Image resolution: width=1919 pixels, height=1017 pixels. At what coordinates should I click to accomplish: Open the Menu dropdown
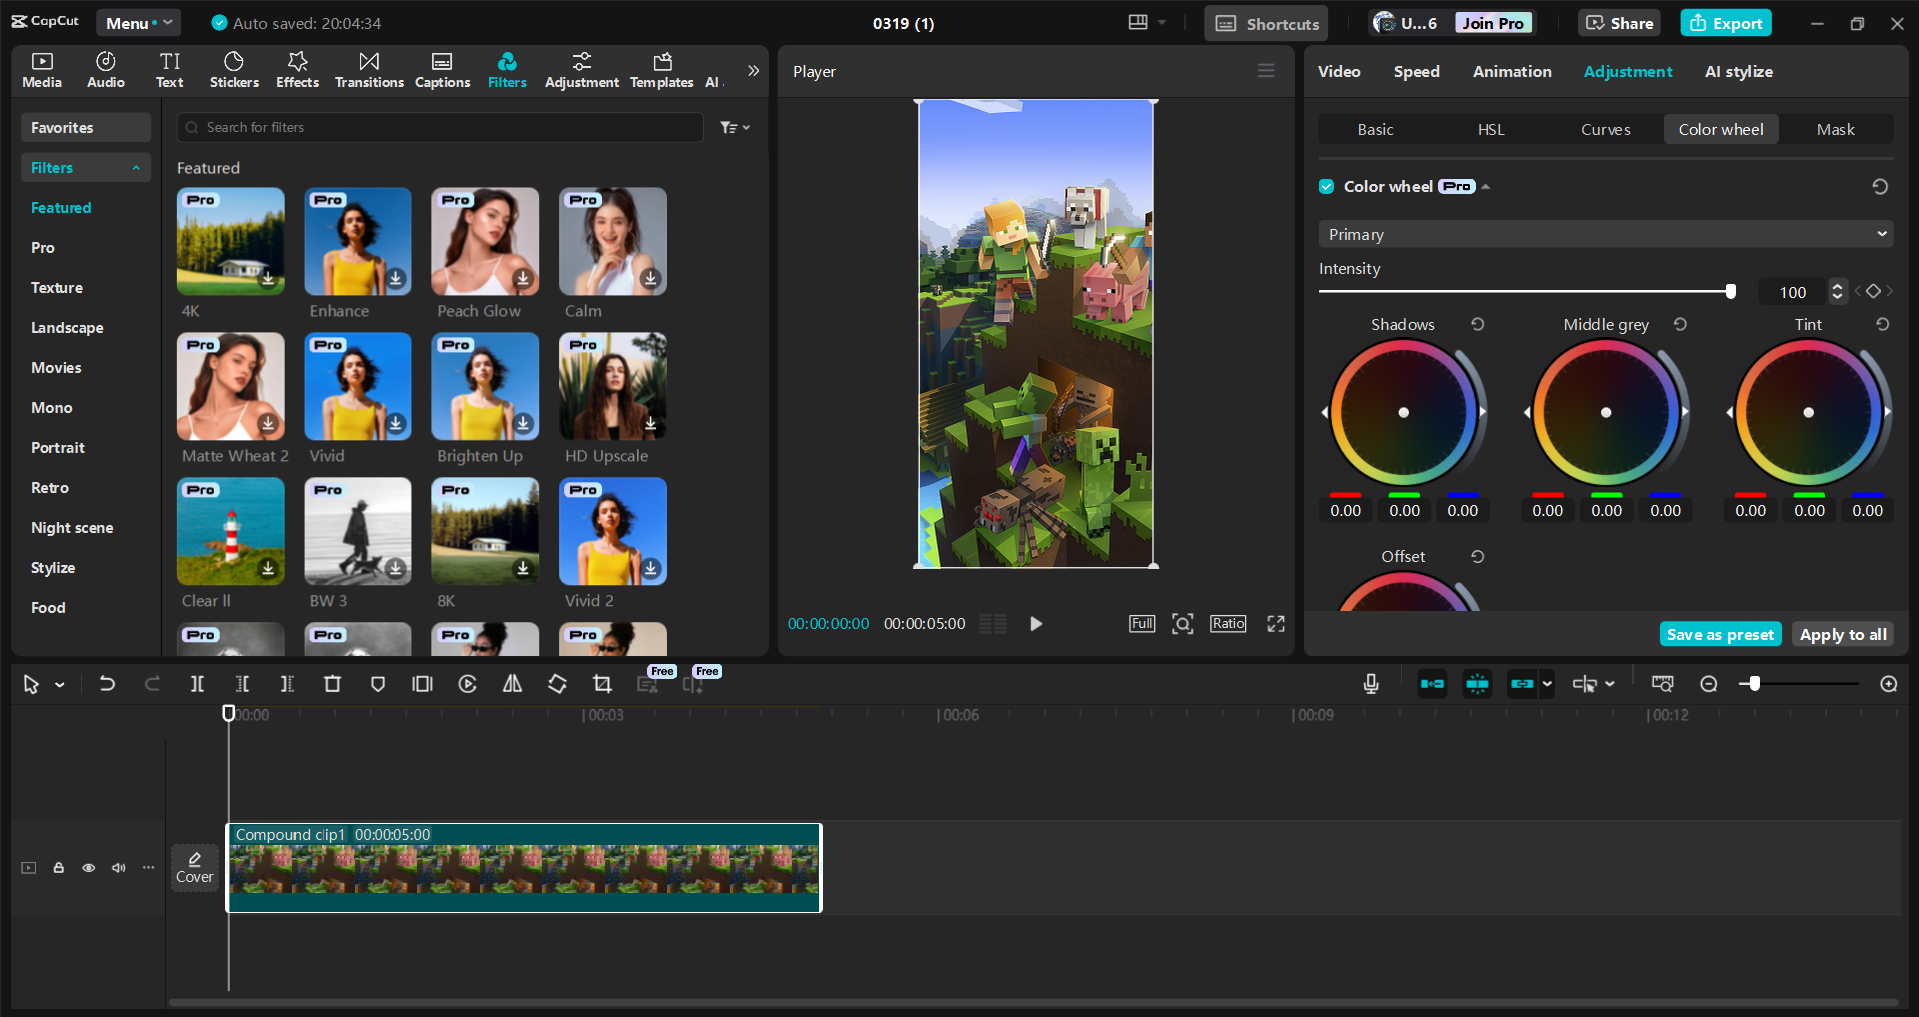coord(138,22)
